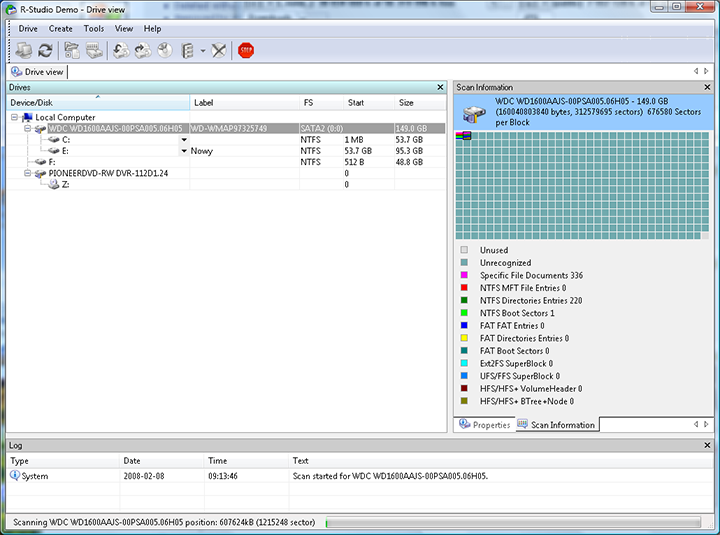Sort by FS column header

pyautogui.click(x=321, y=102)
